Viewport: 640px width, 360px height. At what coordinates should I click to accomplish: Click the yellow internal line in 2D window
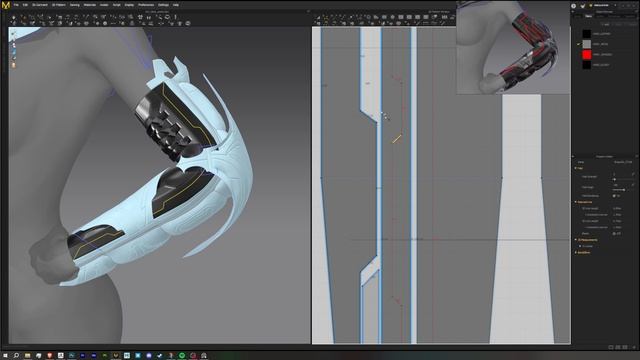click(x=397, y=139)
